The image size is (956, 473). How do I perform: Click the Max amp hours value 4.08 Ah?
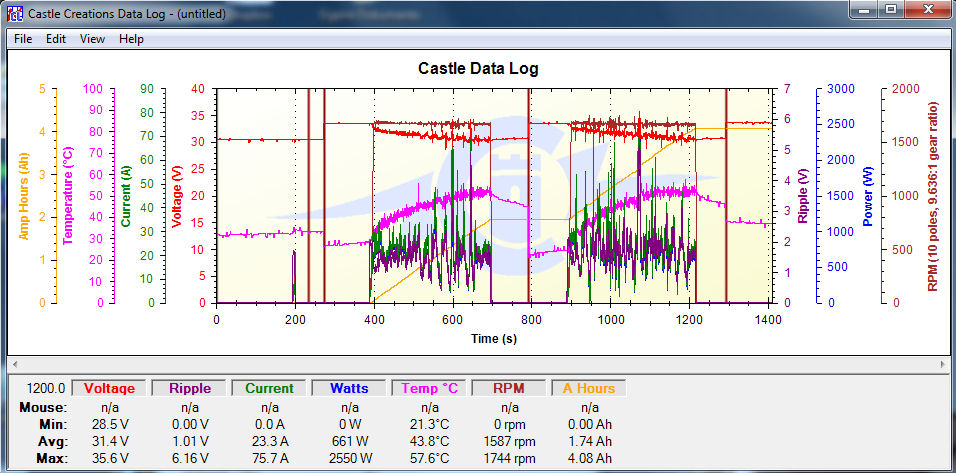pos(589,458)
